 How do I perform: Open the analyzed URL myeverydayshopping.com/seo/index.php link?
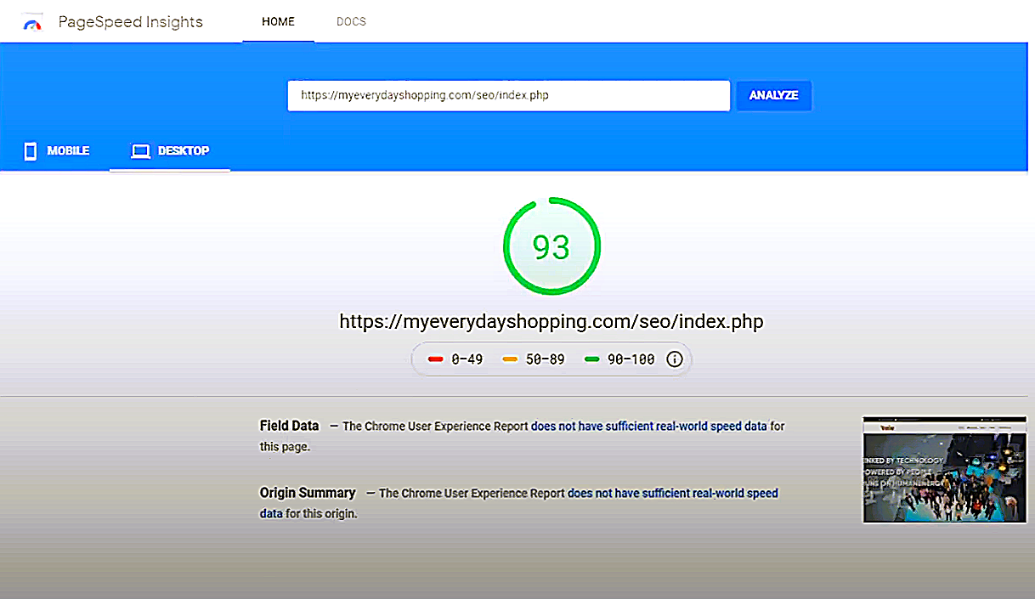pos(551,321)
